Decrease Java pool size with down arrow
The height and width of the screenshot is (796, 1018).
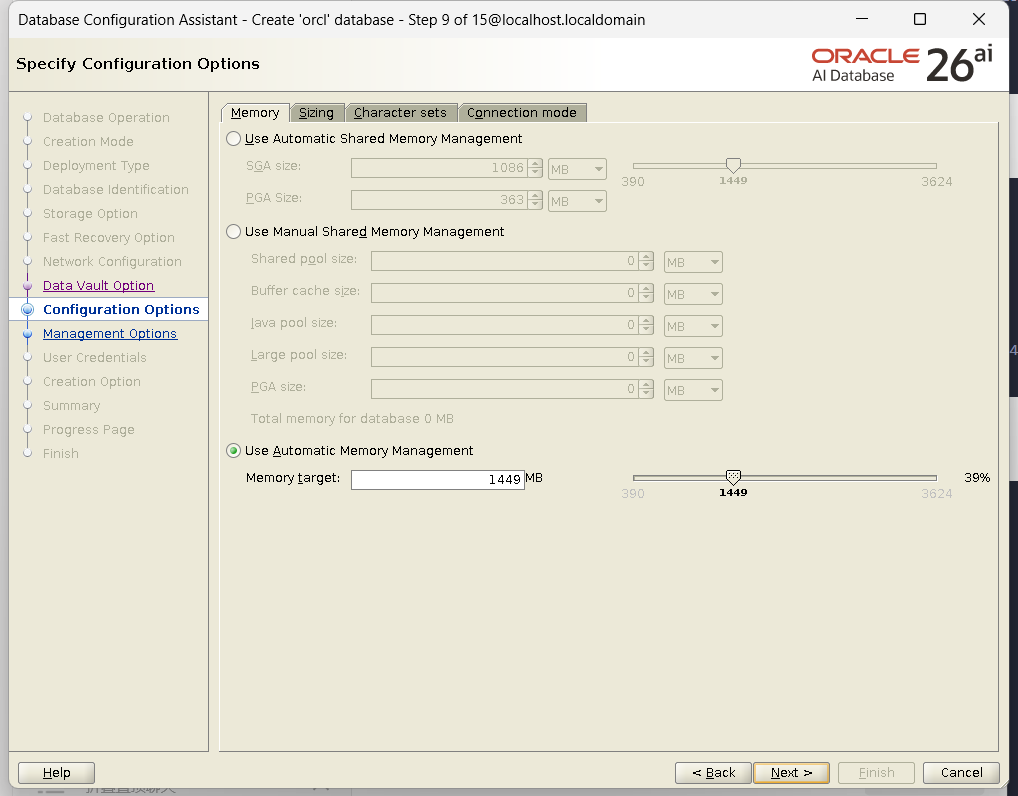646,330
